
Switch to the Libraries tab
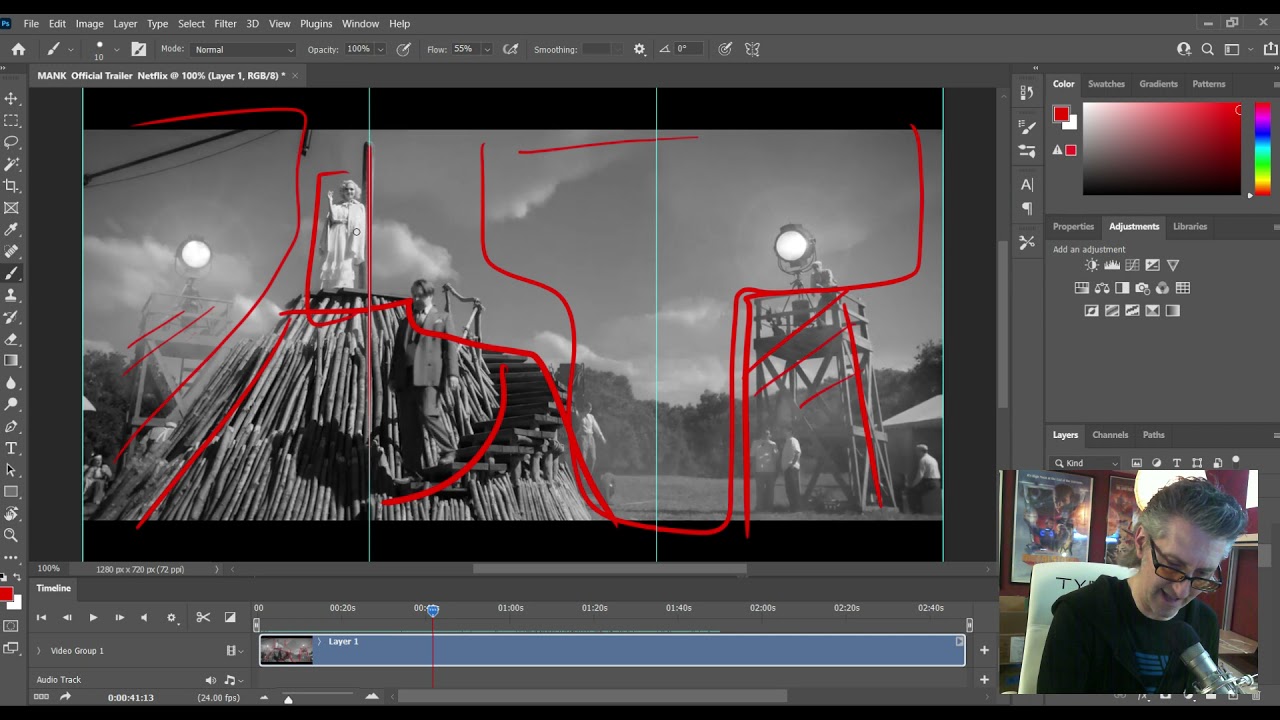[1190, 226]
